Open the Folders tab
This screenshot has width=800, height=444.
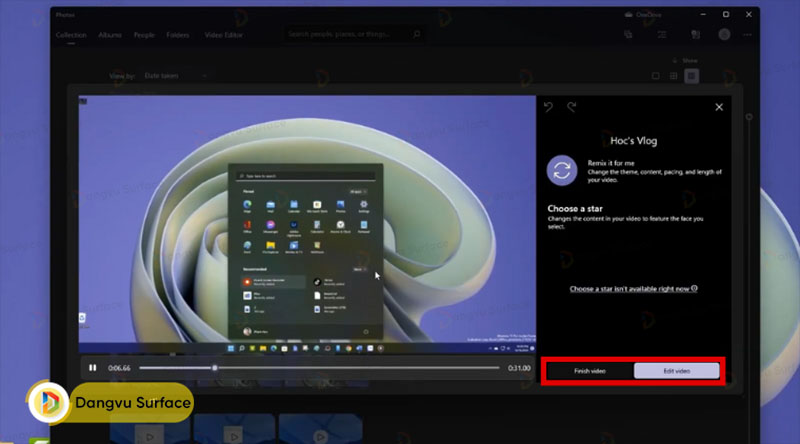(x=178, y=35)
